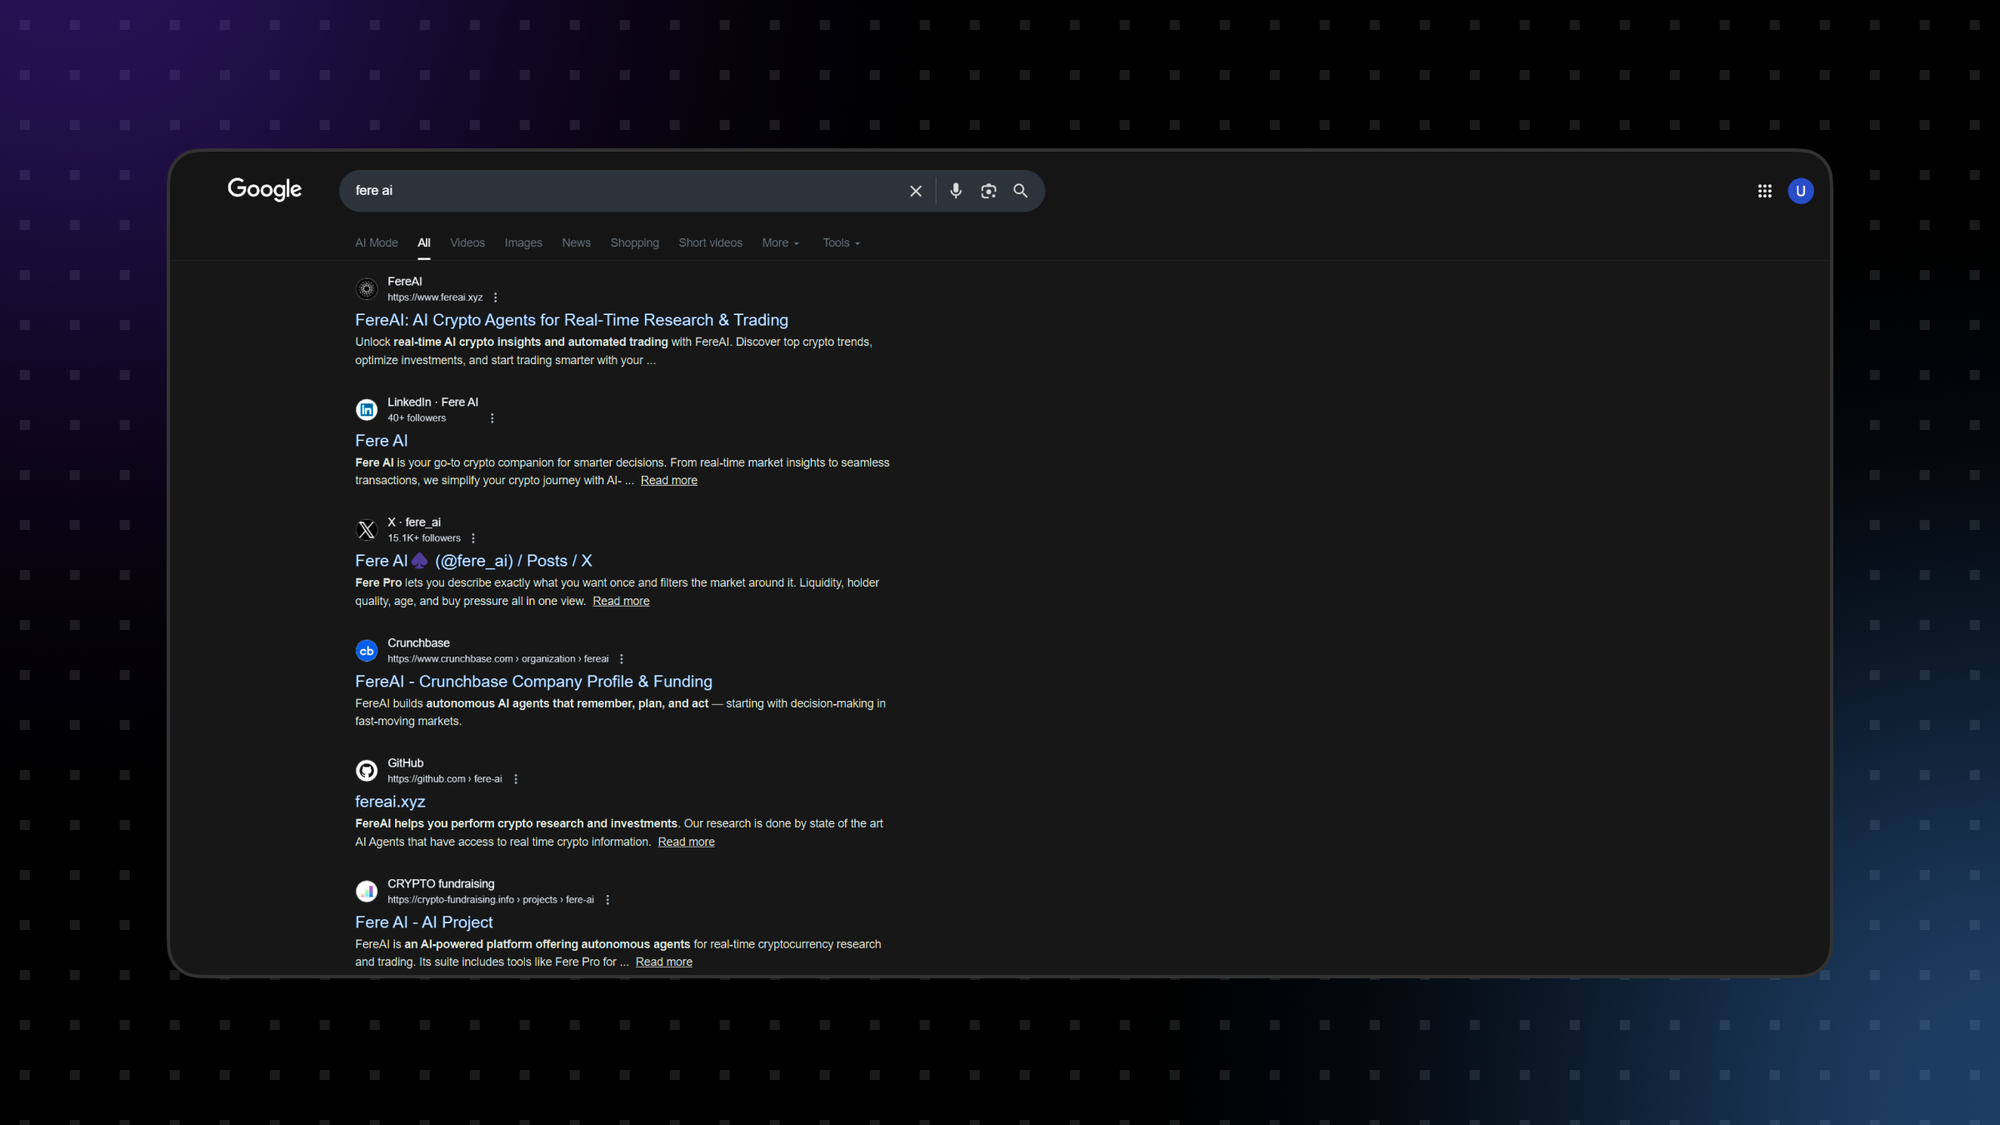Open three-dot menu for Crunchbase result
2000x1125 pixels.
[x=621, y=659]
